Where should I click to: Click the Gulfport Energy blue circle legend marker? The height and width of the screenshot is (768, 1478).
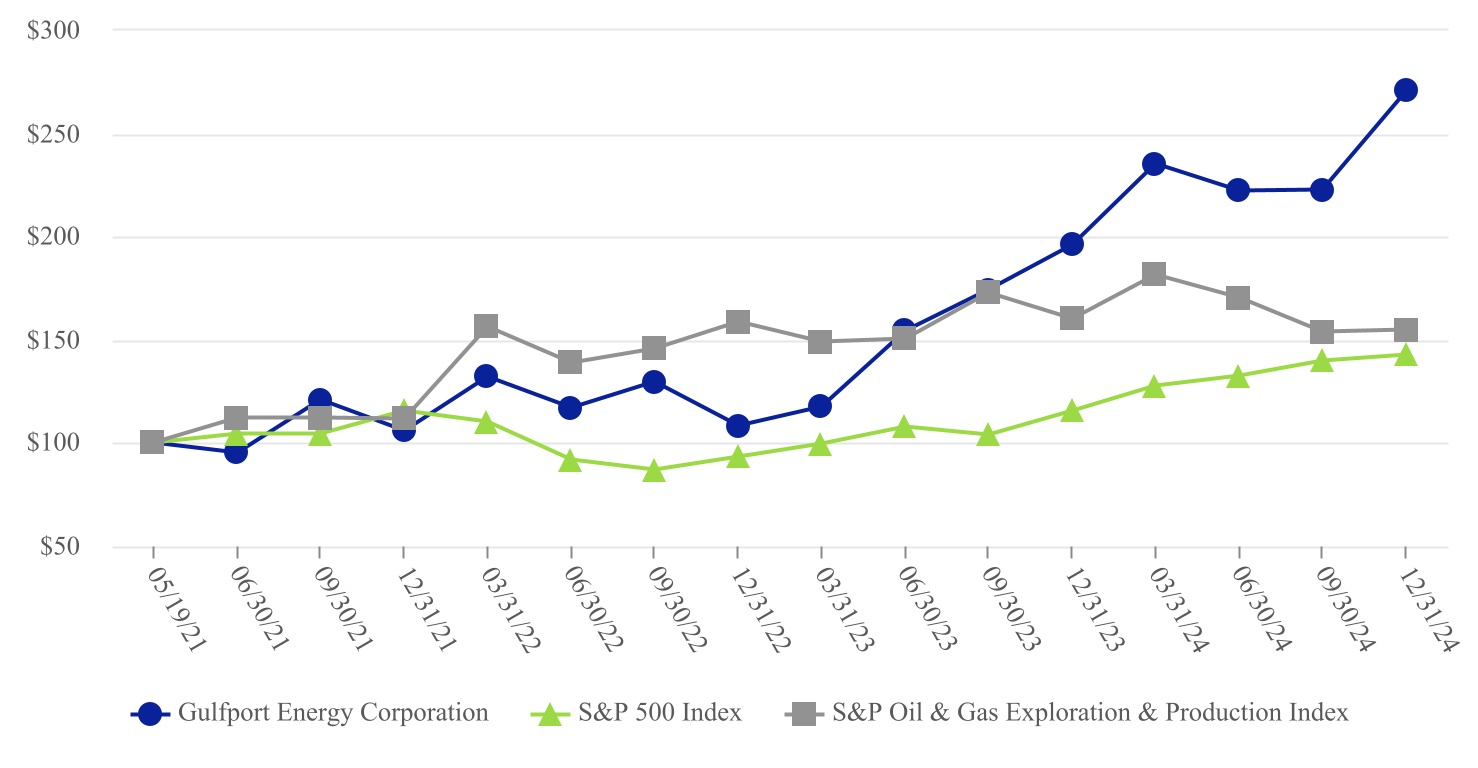coord(150,714)
